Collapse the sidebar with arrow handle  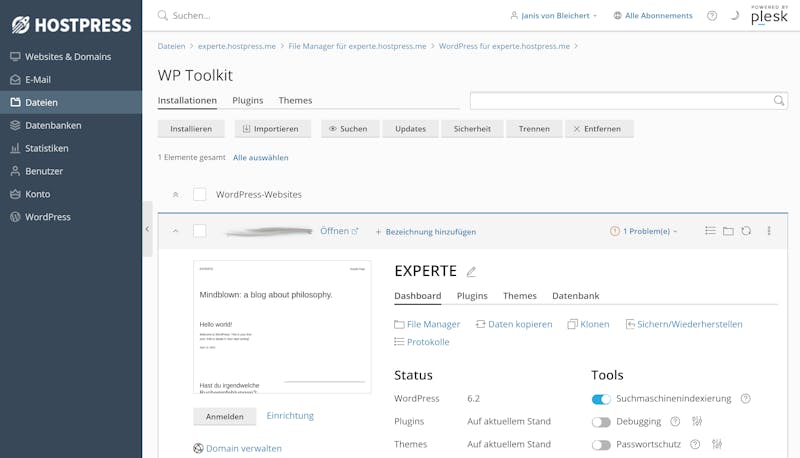tap(147, 228)
